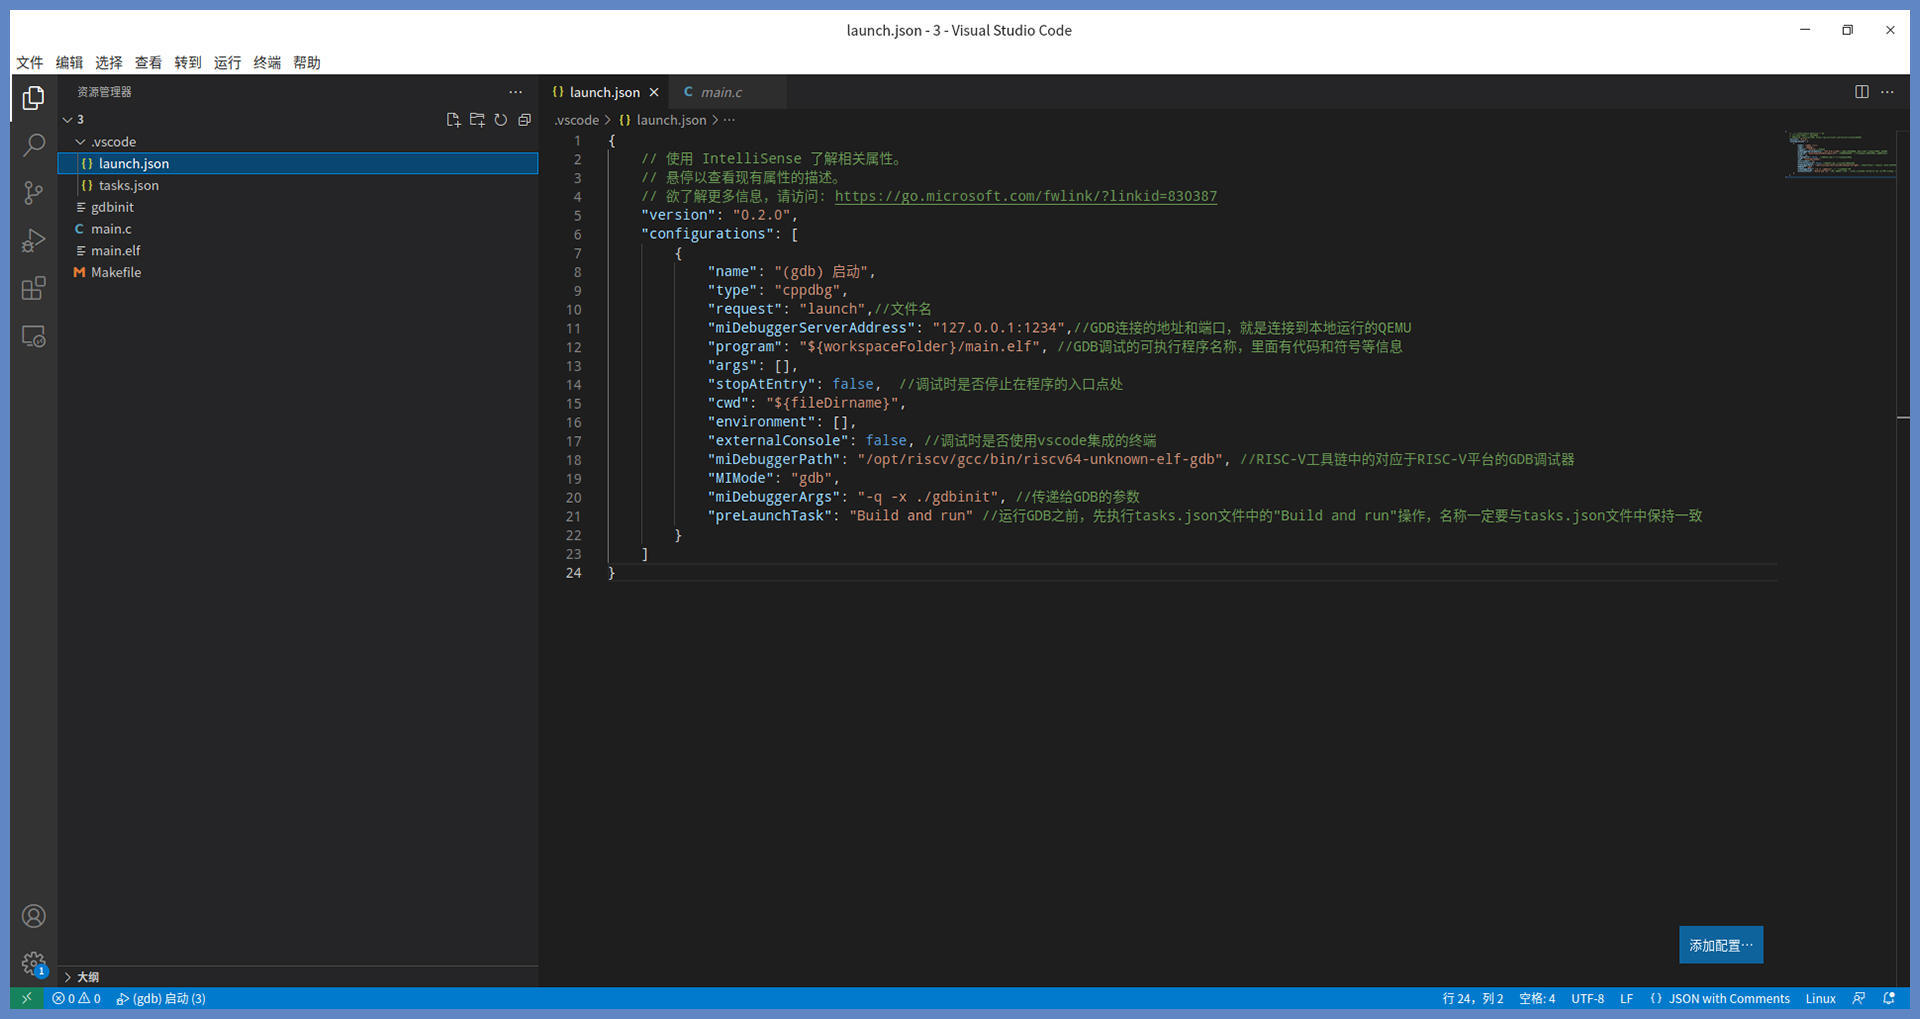The image size is (1920, 1019).
Task: Open the Search view in activity bar
Action: pos(33,146)
